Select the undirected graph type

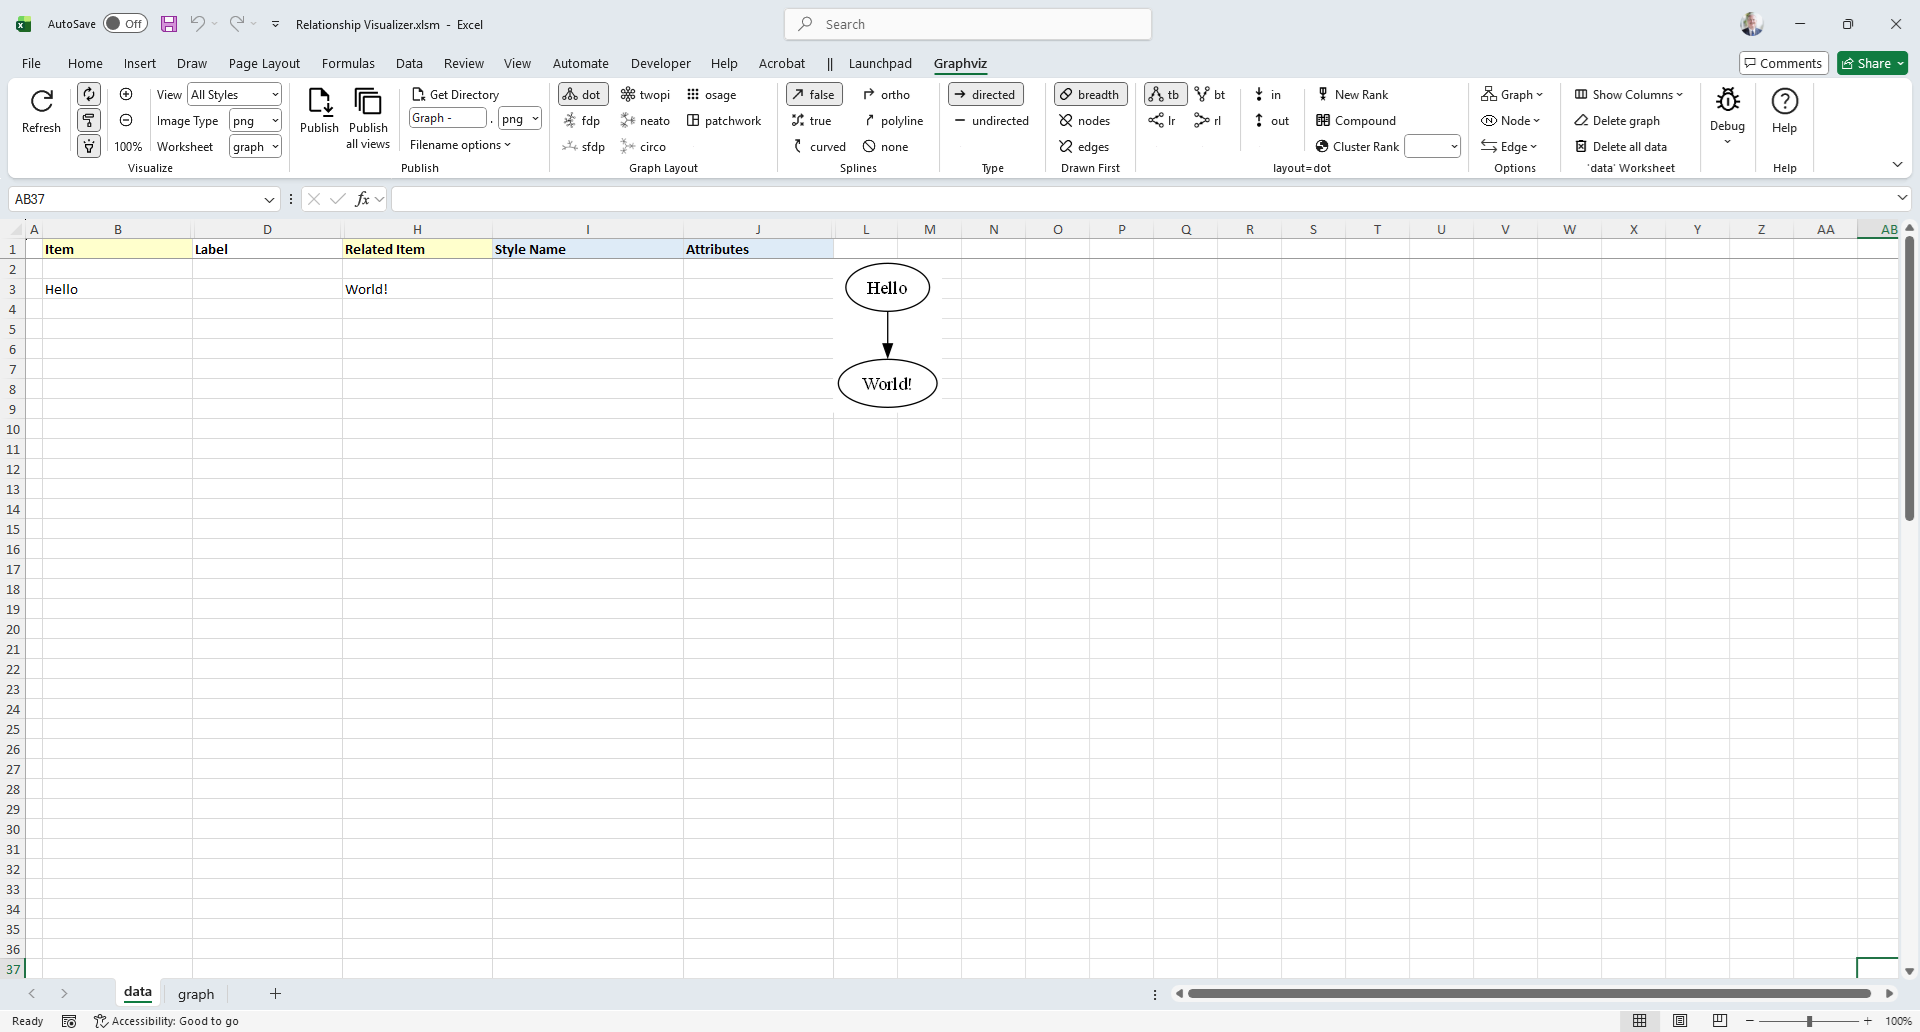point(991,121)
